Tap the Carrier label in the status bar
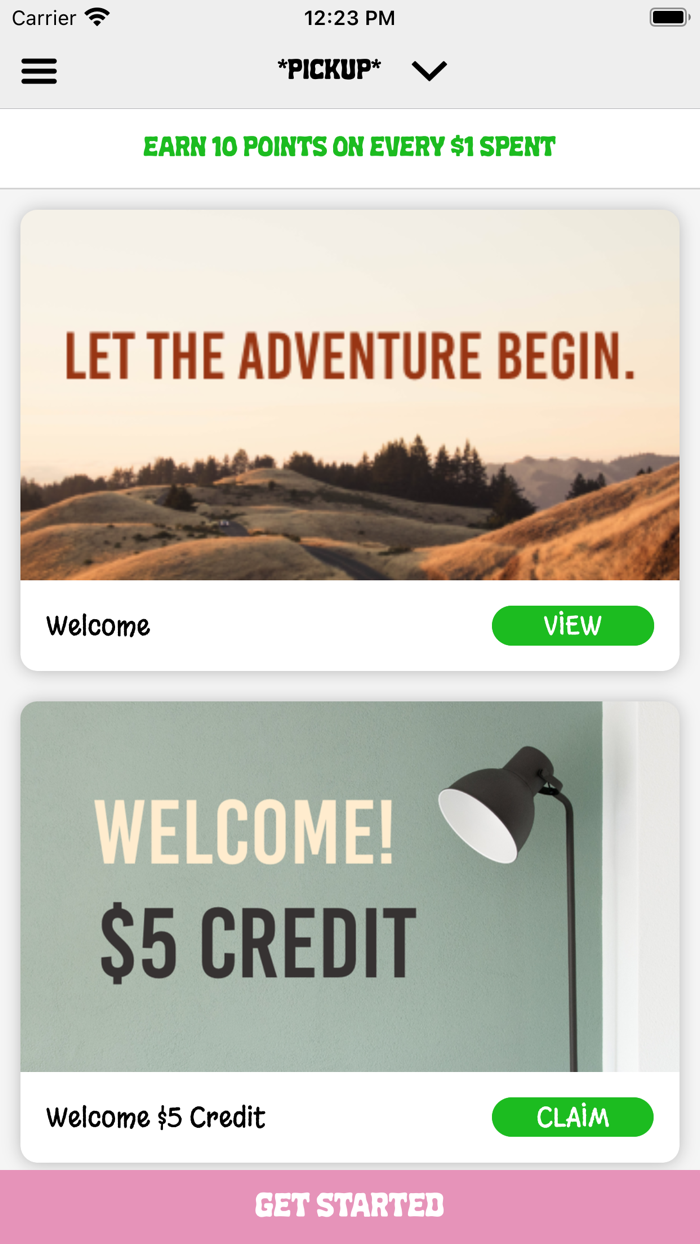The height and width of the screenshot is (1244, 700). click(x=44, y=18)
